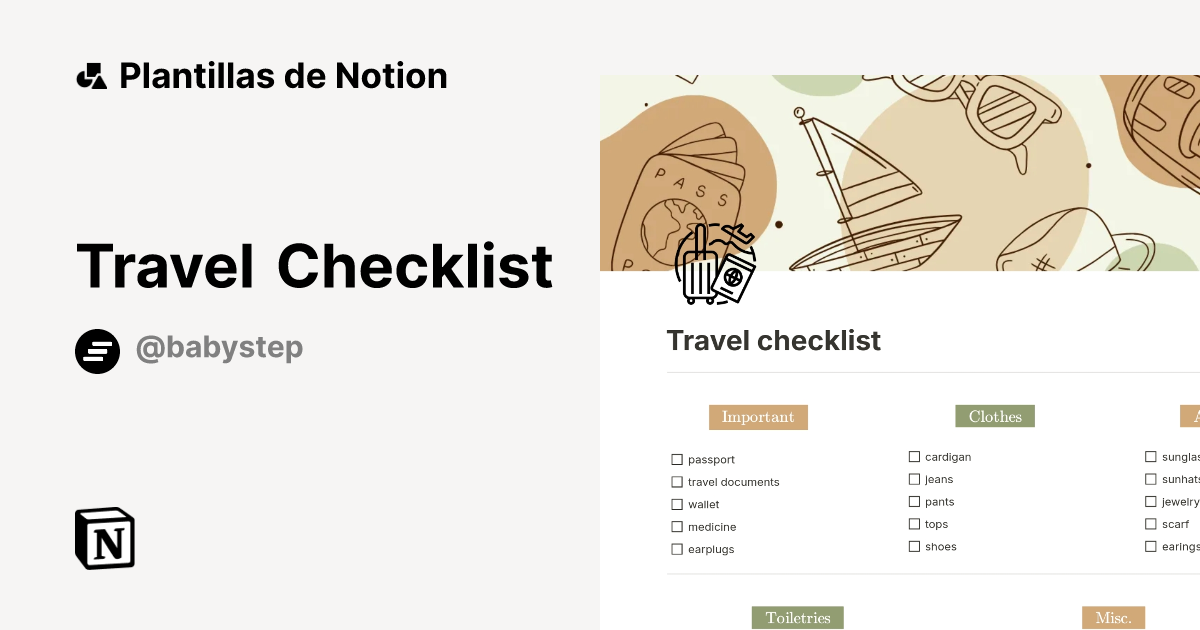
Task: Check the jewelry checkbox
Action: 1151,501
